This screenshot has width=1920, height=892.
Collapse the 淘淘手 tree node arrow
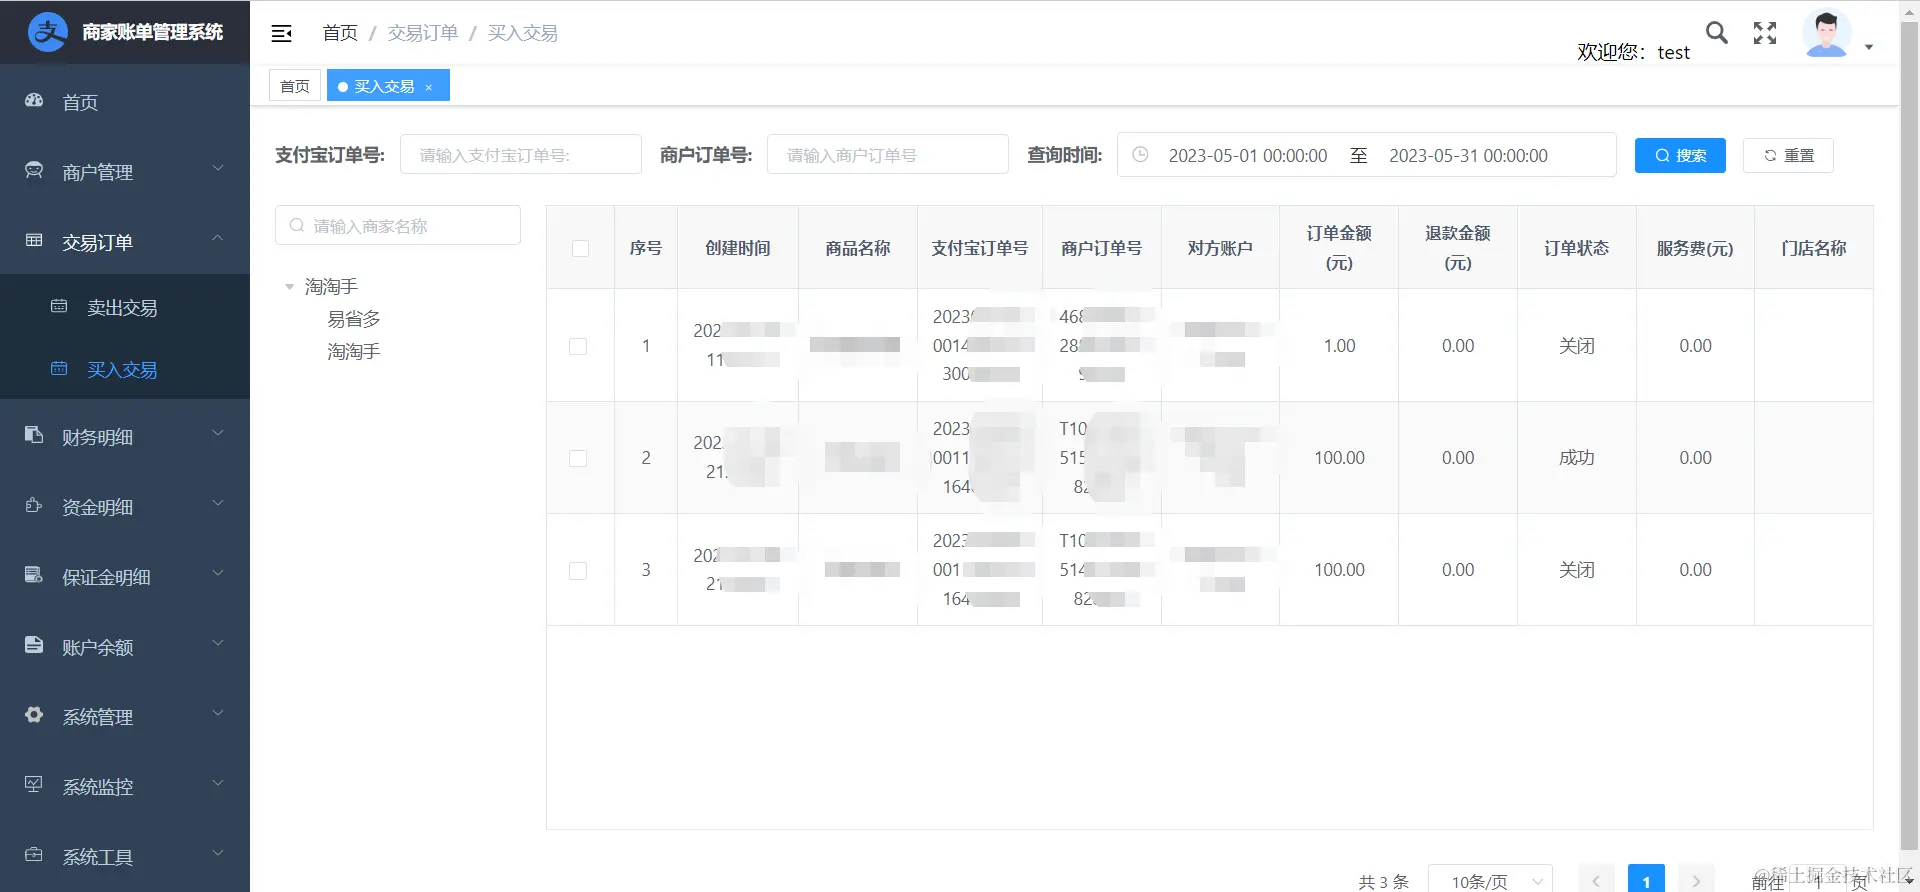pyautogui.click(x=290, y=287)
